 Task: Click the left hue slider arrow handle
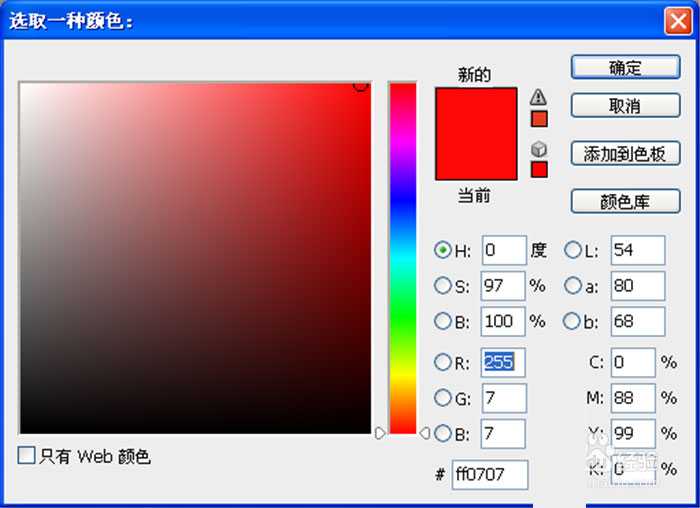380,433
